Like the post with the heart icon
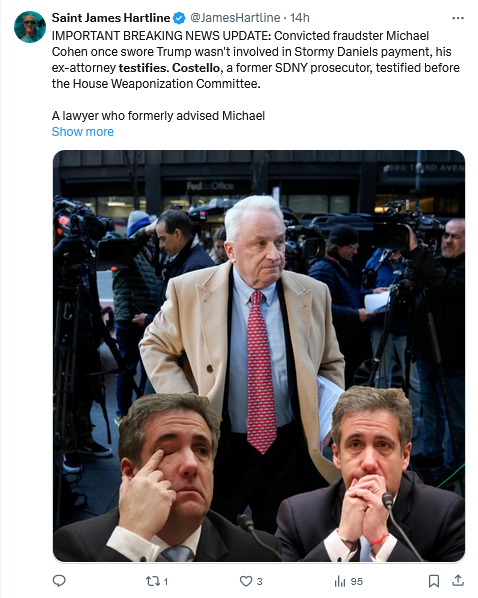 [246, 581]
